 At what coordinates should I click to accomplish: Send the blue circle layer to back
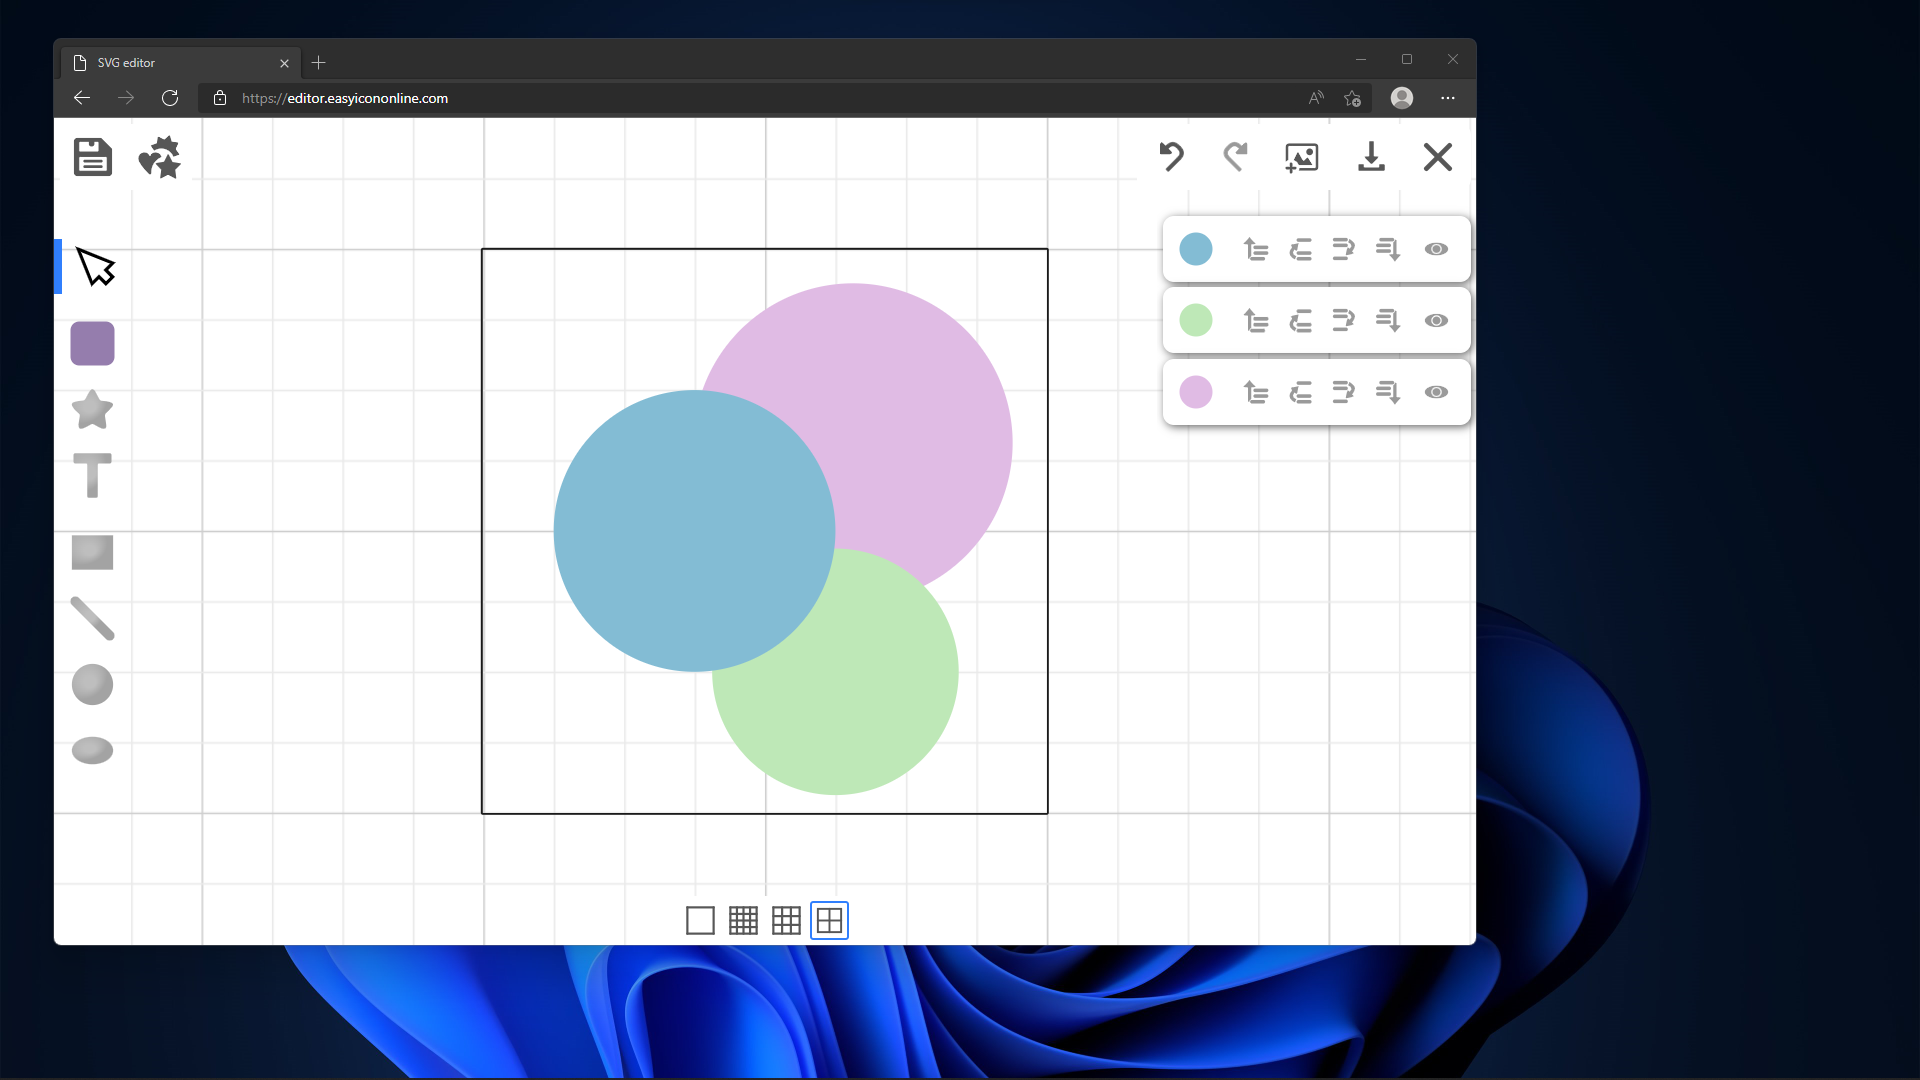click(x=1388, y=249)
